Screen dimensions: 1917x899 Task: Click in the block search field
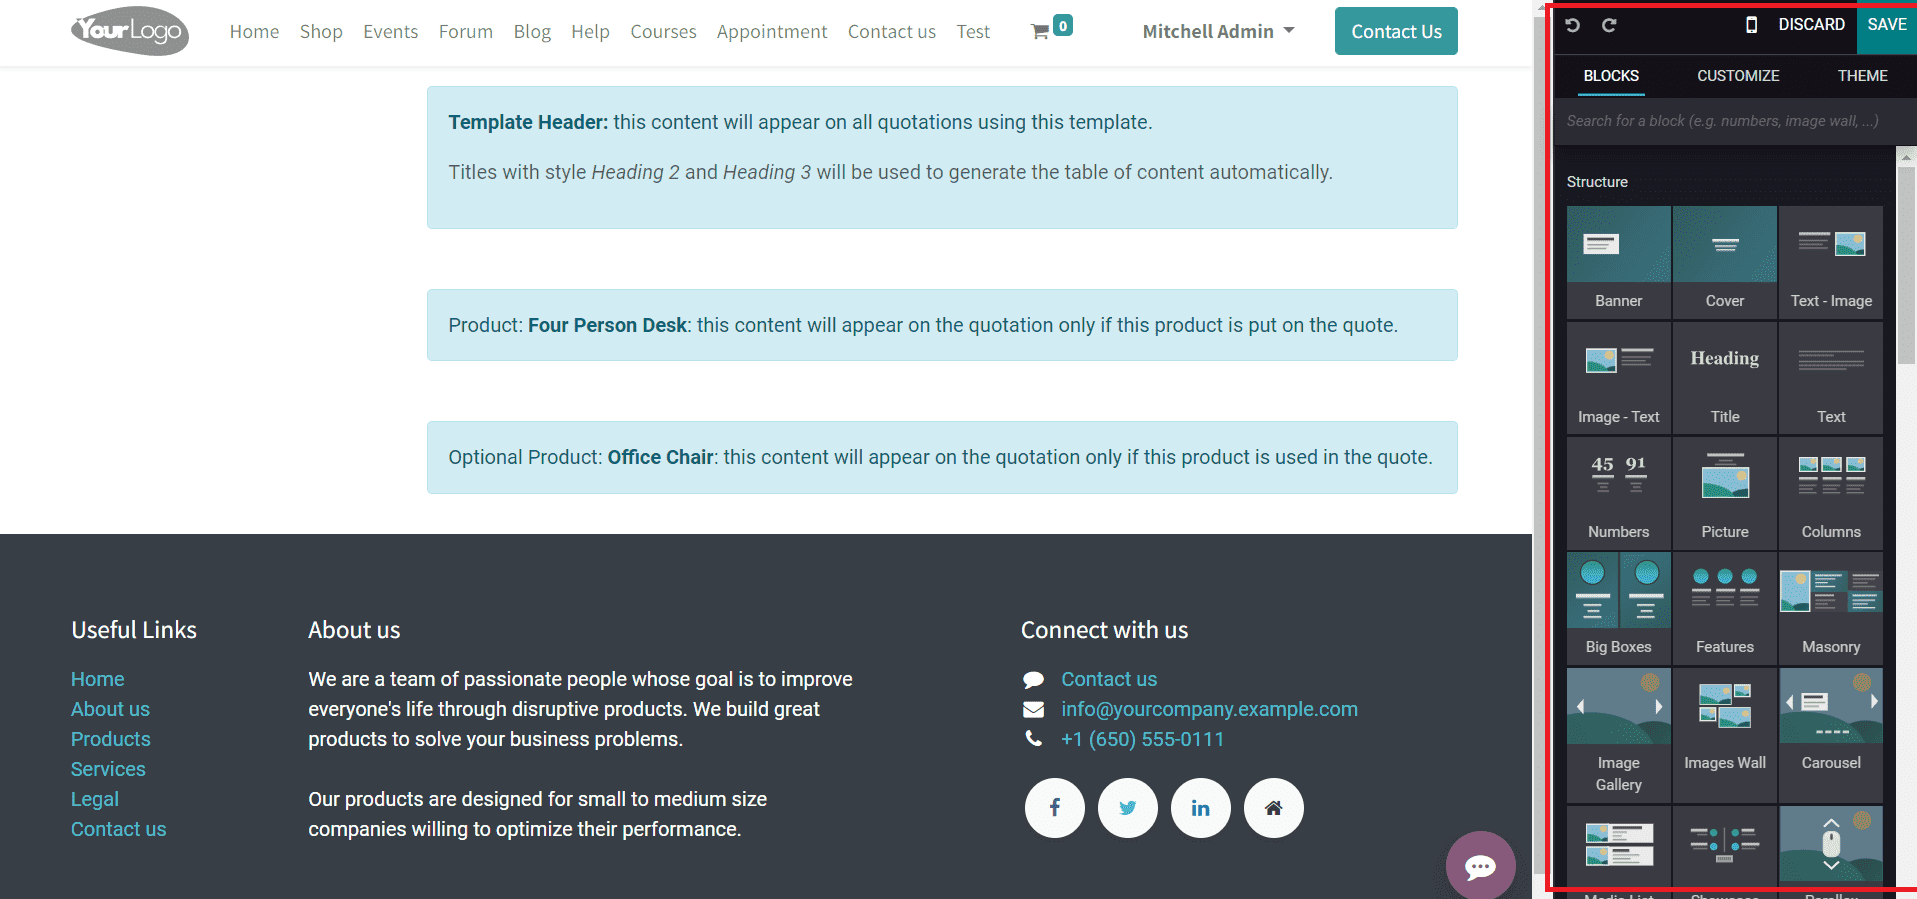click(x=1722, y=121)
